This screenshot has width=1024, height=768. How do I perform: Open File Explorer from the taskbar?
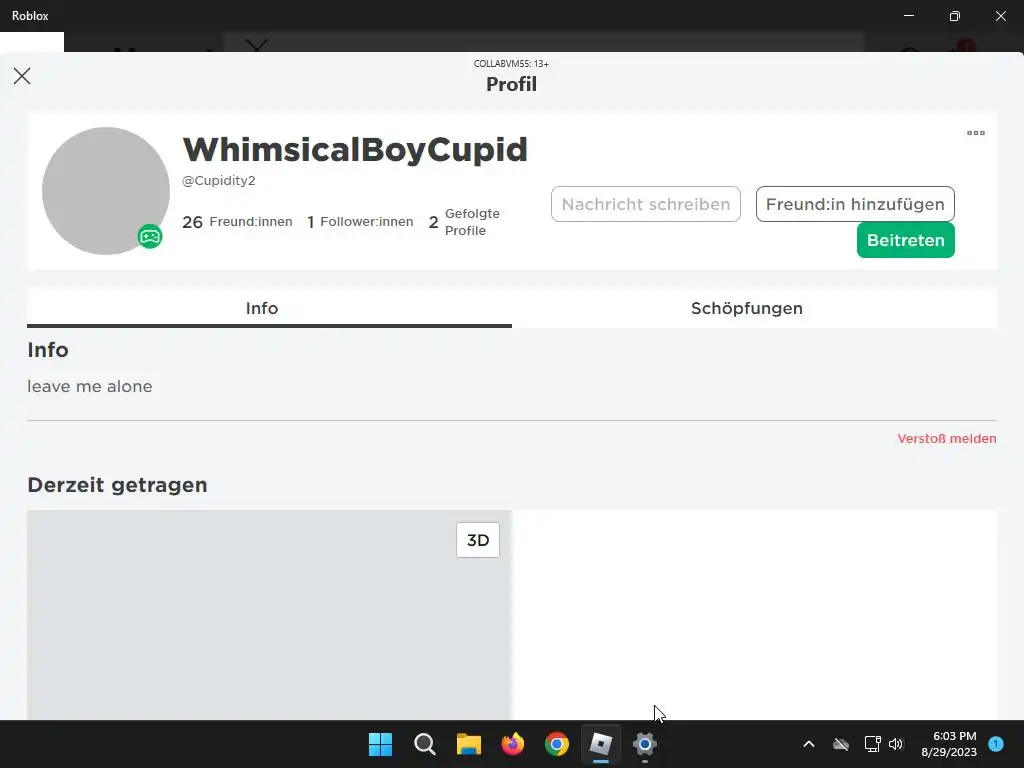[468, 744]
